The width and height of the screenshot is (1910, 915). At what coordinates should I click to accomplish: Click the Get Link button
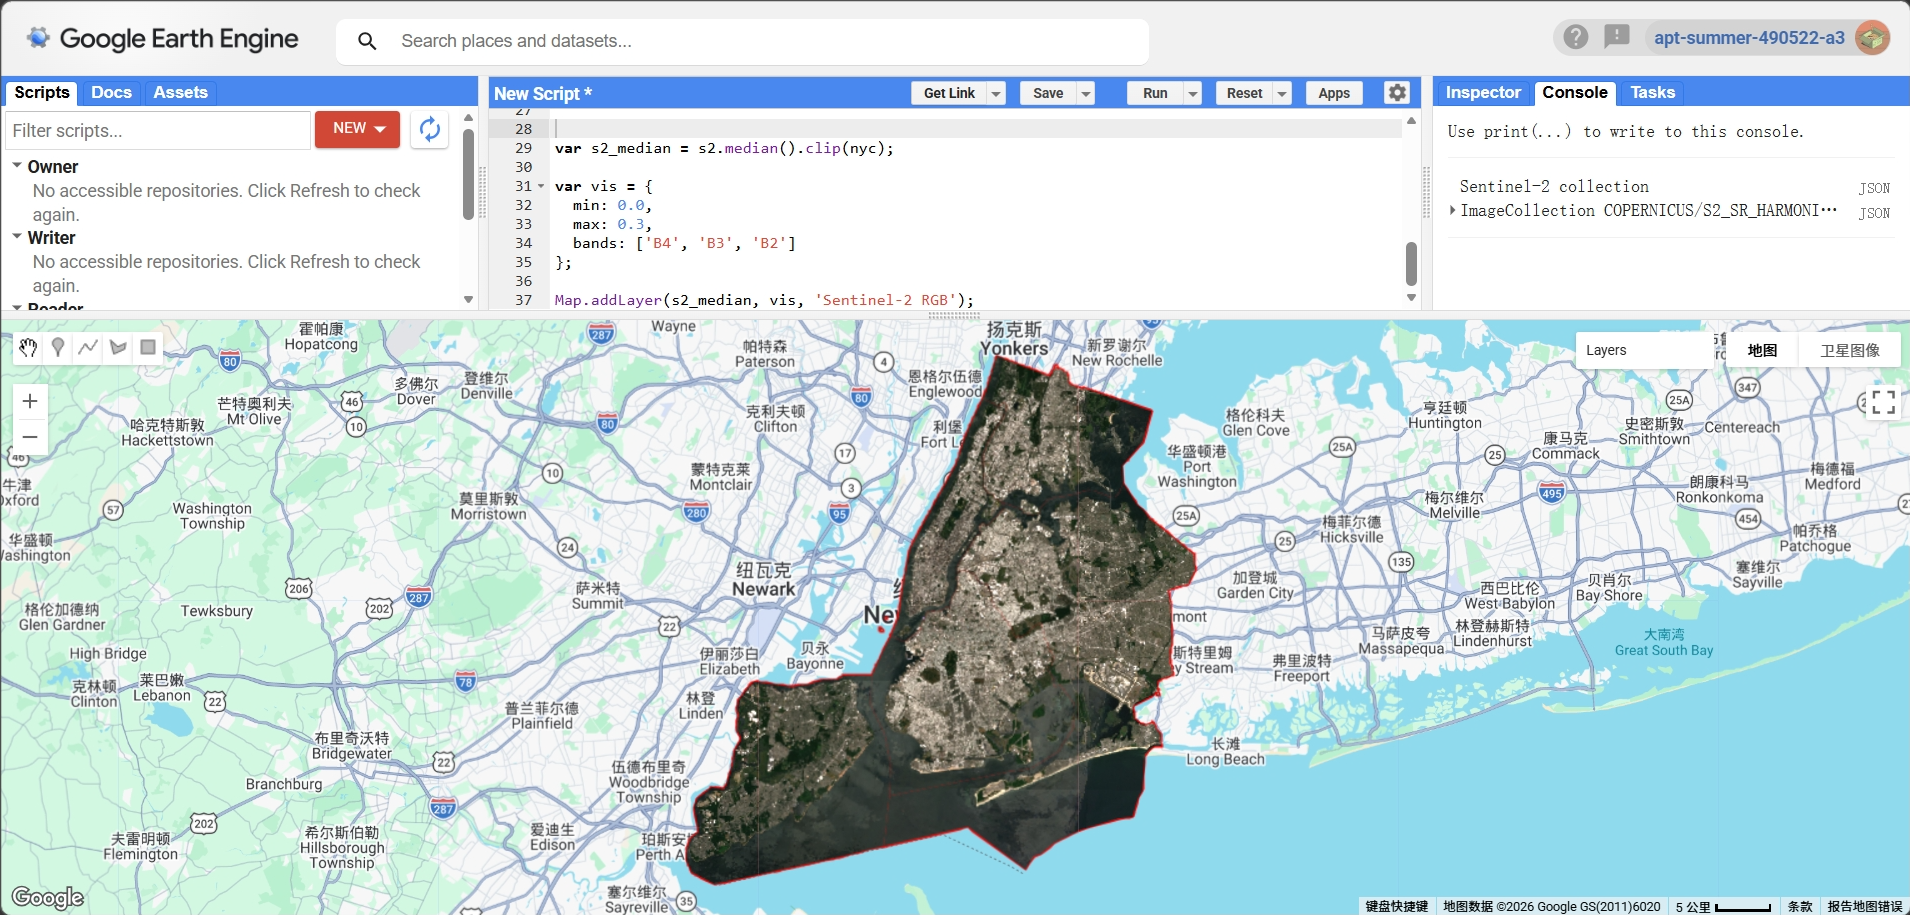[949, 93]
